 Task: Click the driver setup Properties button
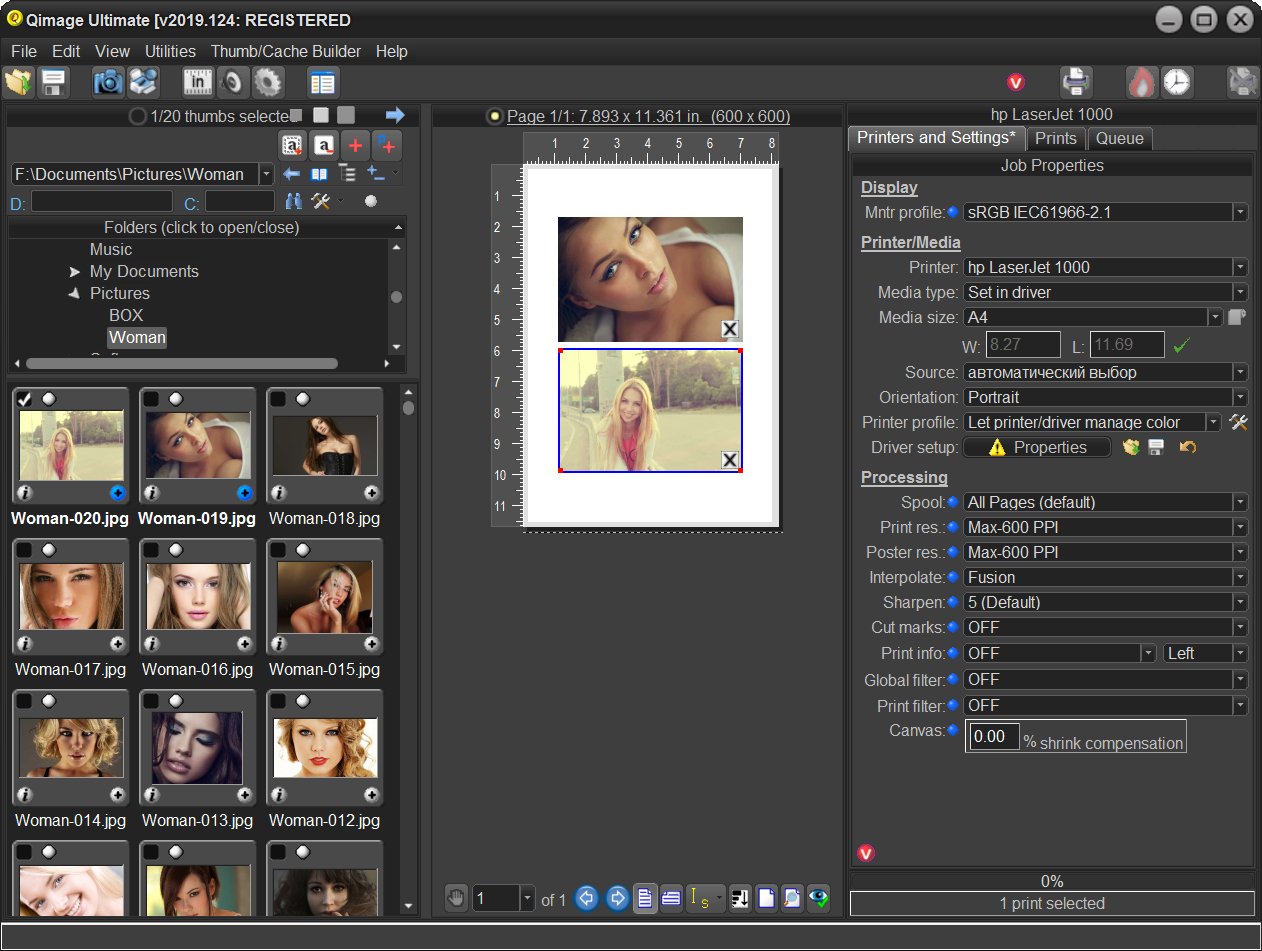pos(1036,448)
